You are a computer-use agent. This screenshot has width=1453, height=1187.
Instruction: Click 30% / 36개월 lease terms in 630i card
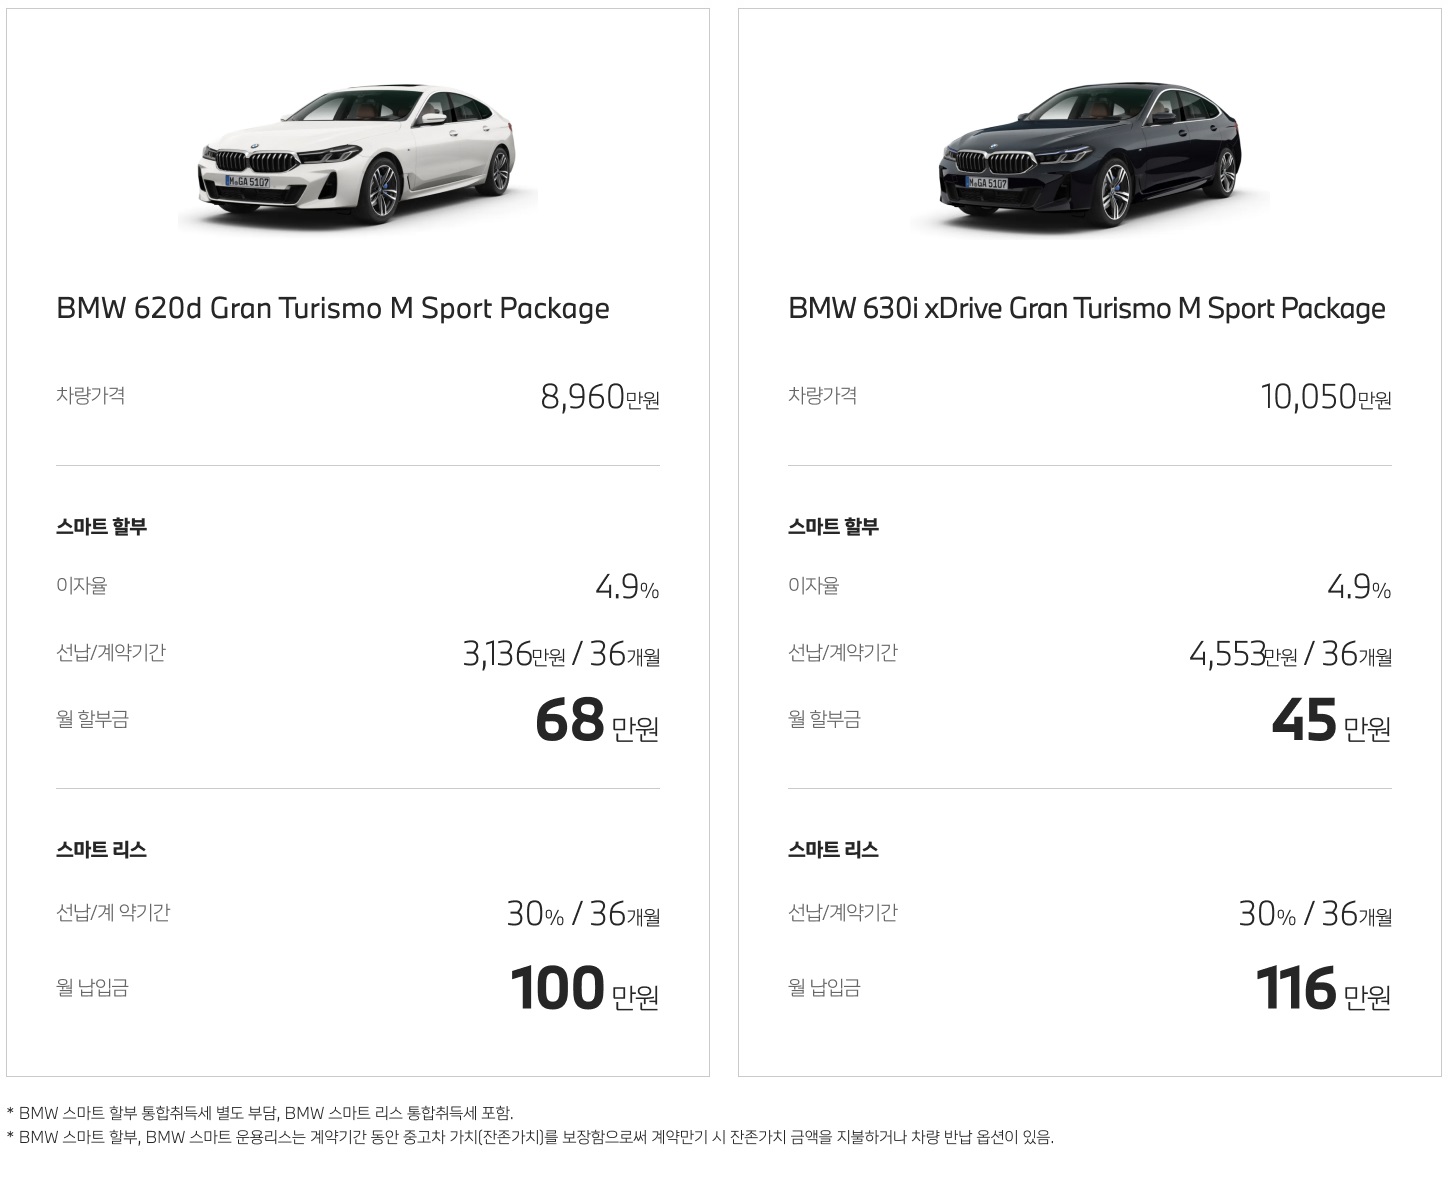coord(1315,913)
